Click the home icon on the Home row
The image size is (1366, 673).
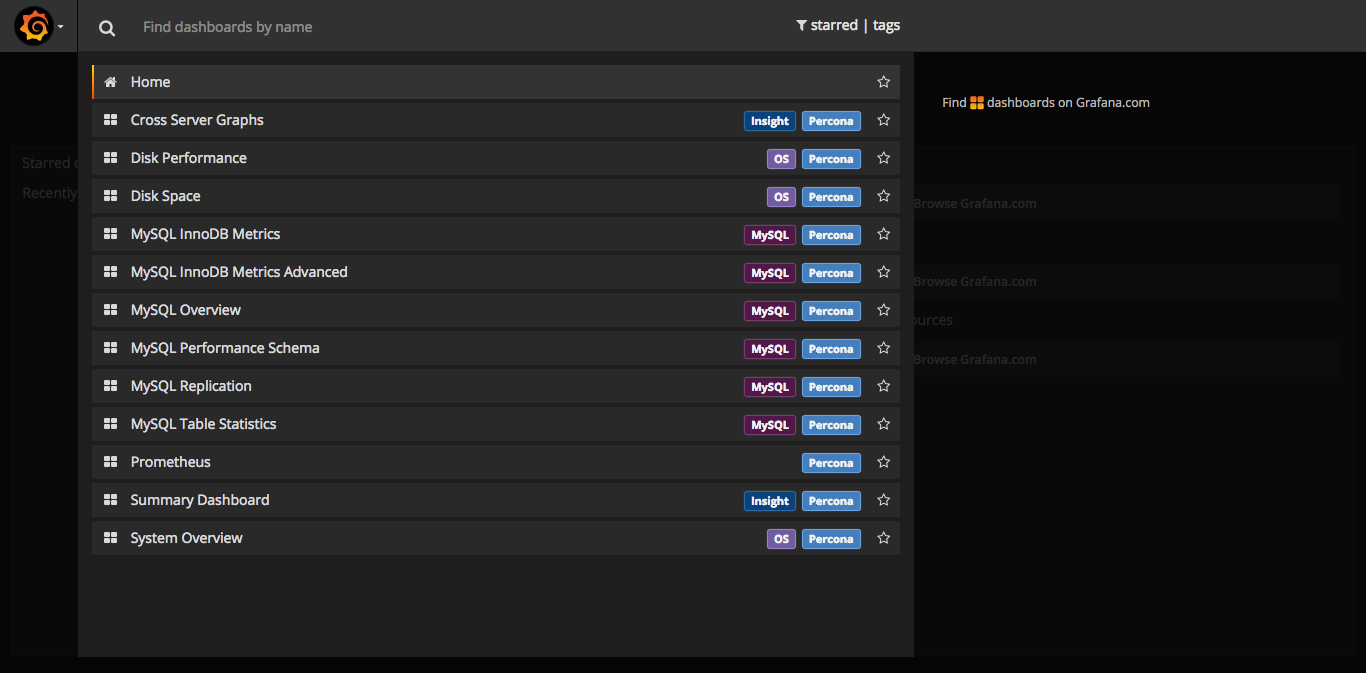pos(110,81)
